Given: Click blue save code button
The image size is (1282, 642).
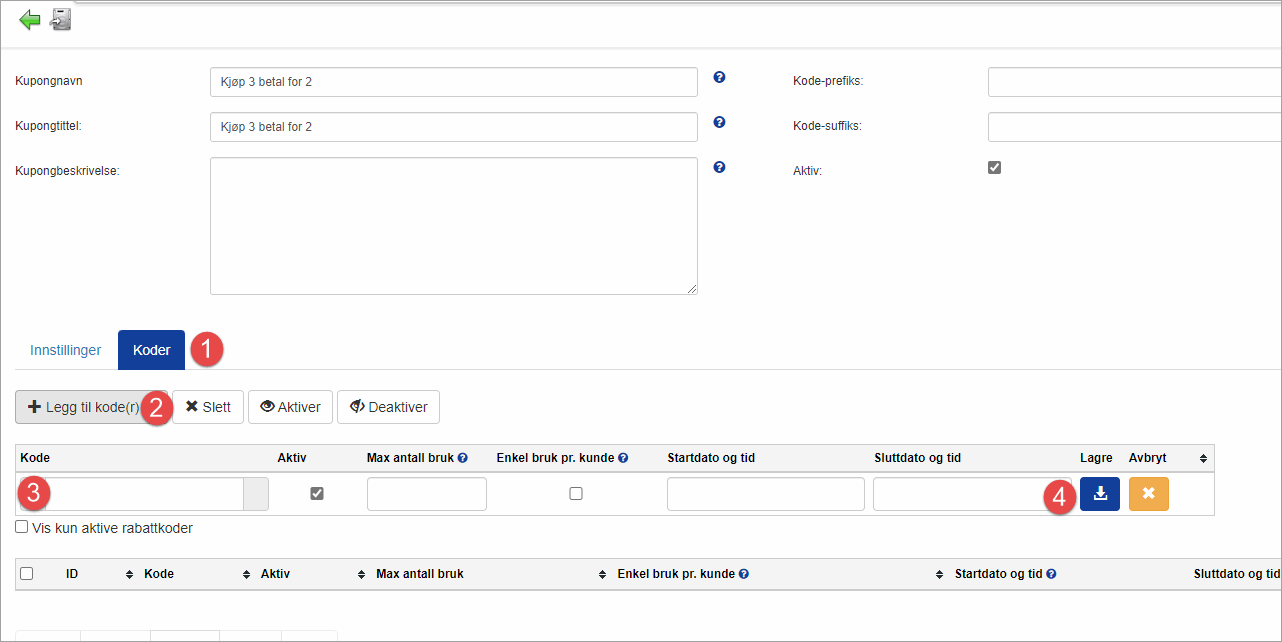Looking at the screenshot, I should point(1100,494).
